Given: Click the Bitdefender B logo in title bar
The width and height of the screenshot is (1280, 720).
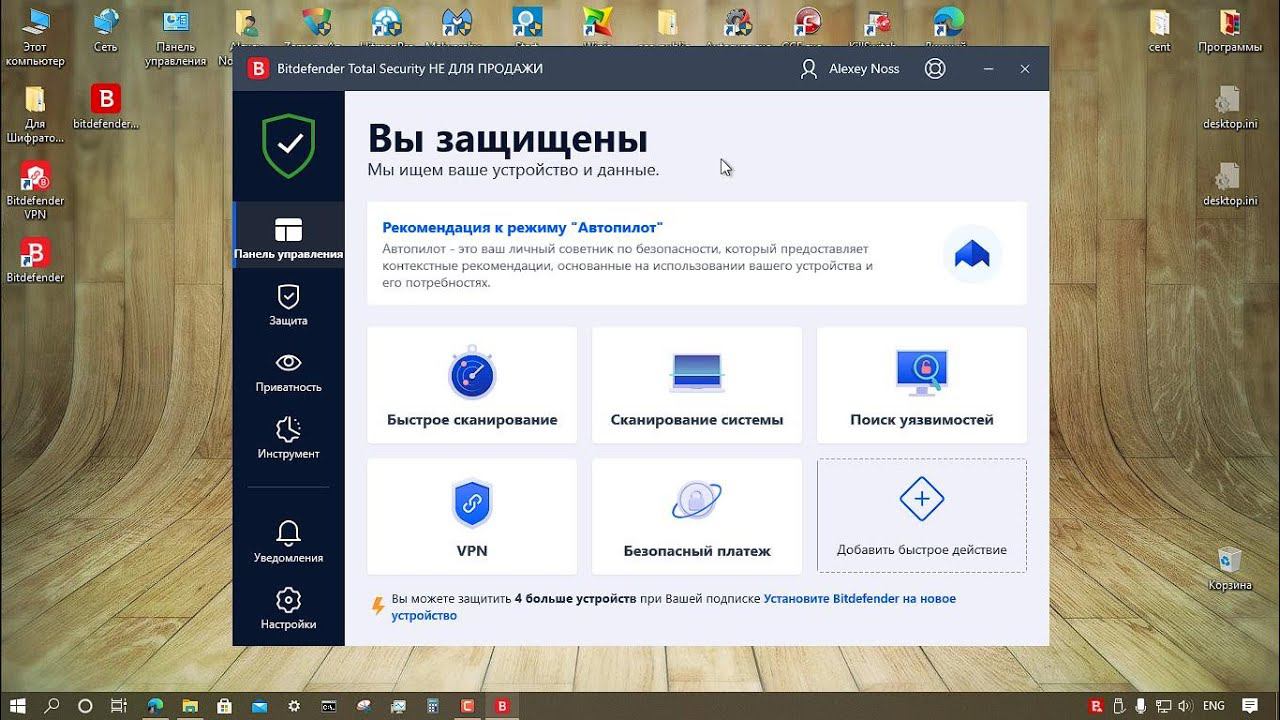Looking at the screenshot, I should click(259, 69).
